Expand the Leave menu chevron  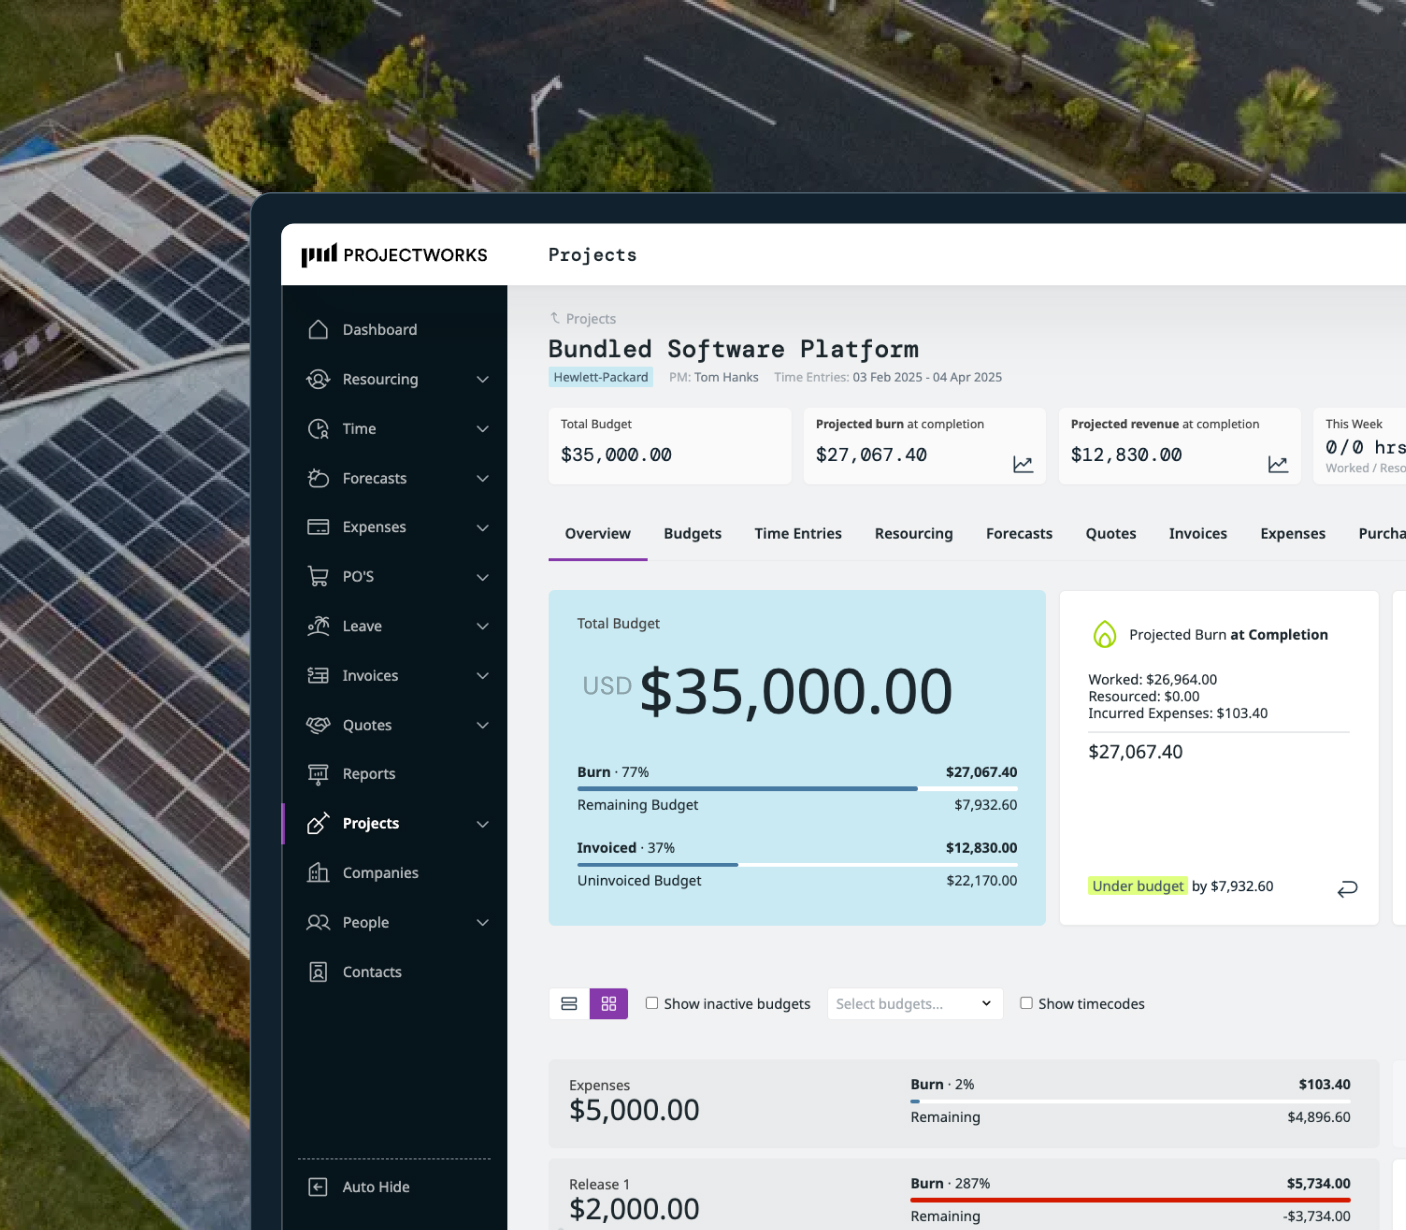point(483,626)
